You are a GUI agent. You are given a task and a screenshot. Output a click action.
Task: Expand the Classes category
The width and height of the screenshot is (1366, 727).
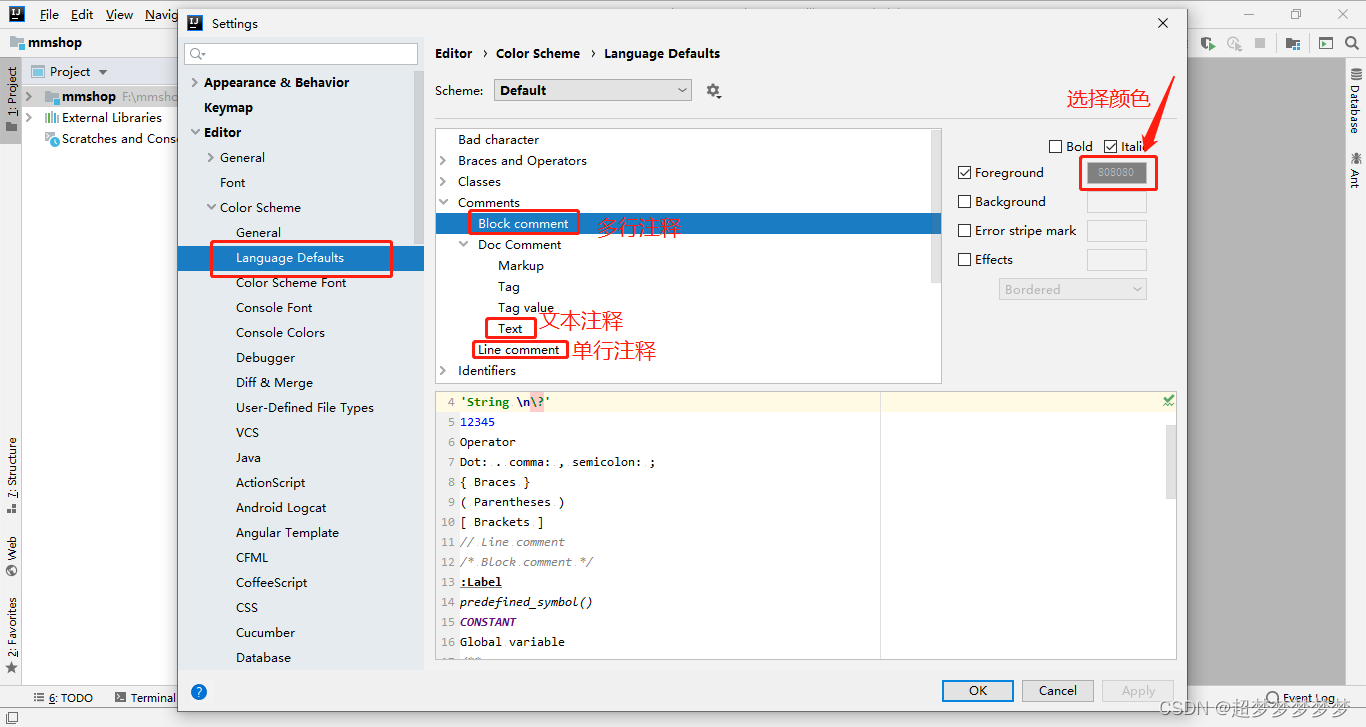point(444,182)
